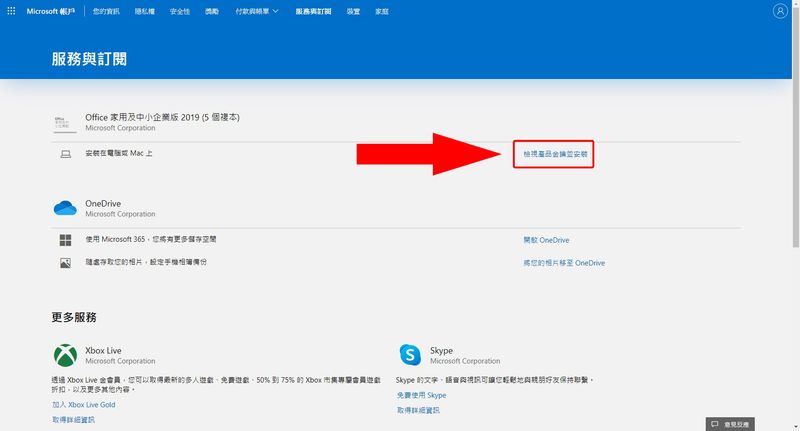Click the feedback chat bubble icon
Screen dimensions: 800x431
715,424
